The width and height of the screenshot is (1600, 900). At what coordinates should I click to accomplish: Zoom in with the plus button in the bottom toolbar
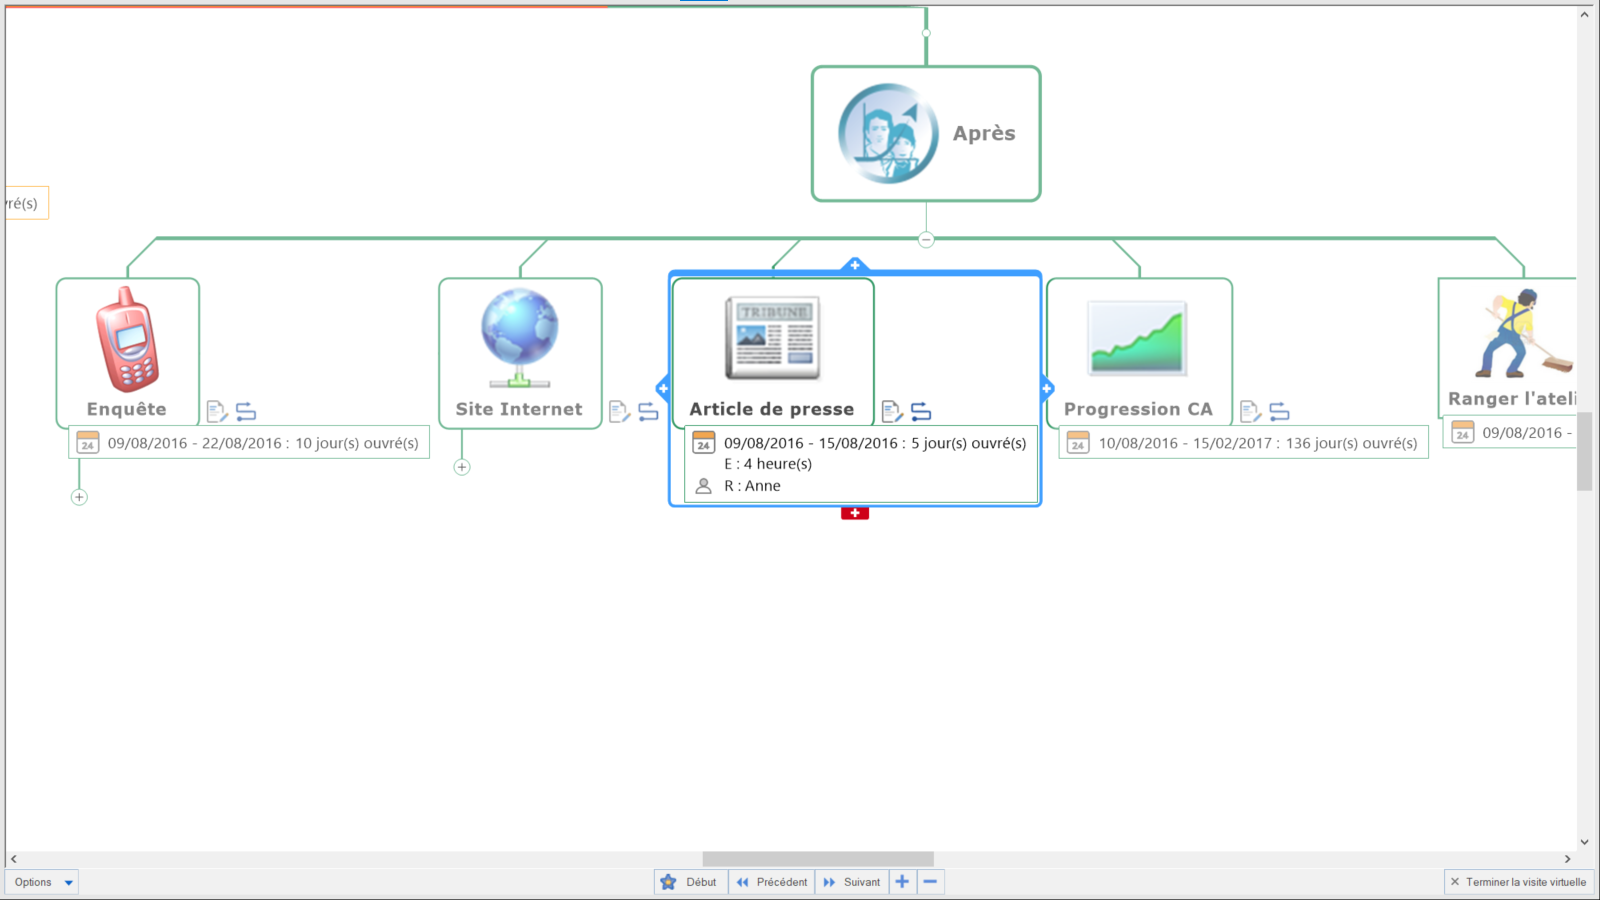click(902, 882)
